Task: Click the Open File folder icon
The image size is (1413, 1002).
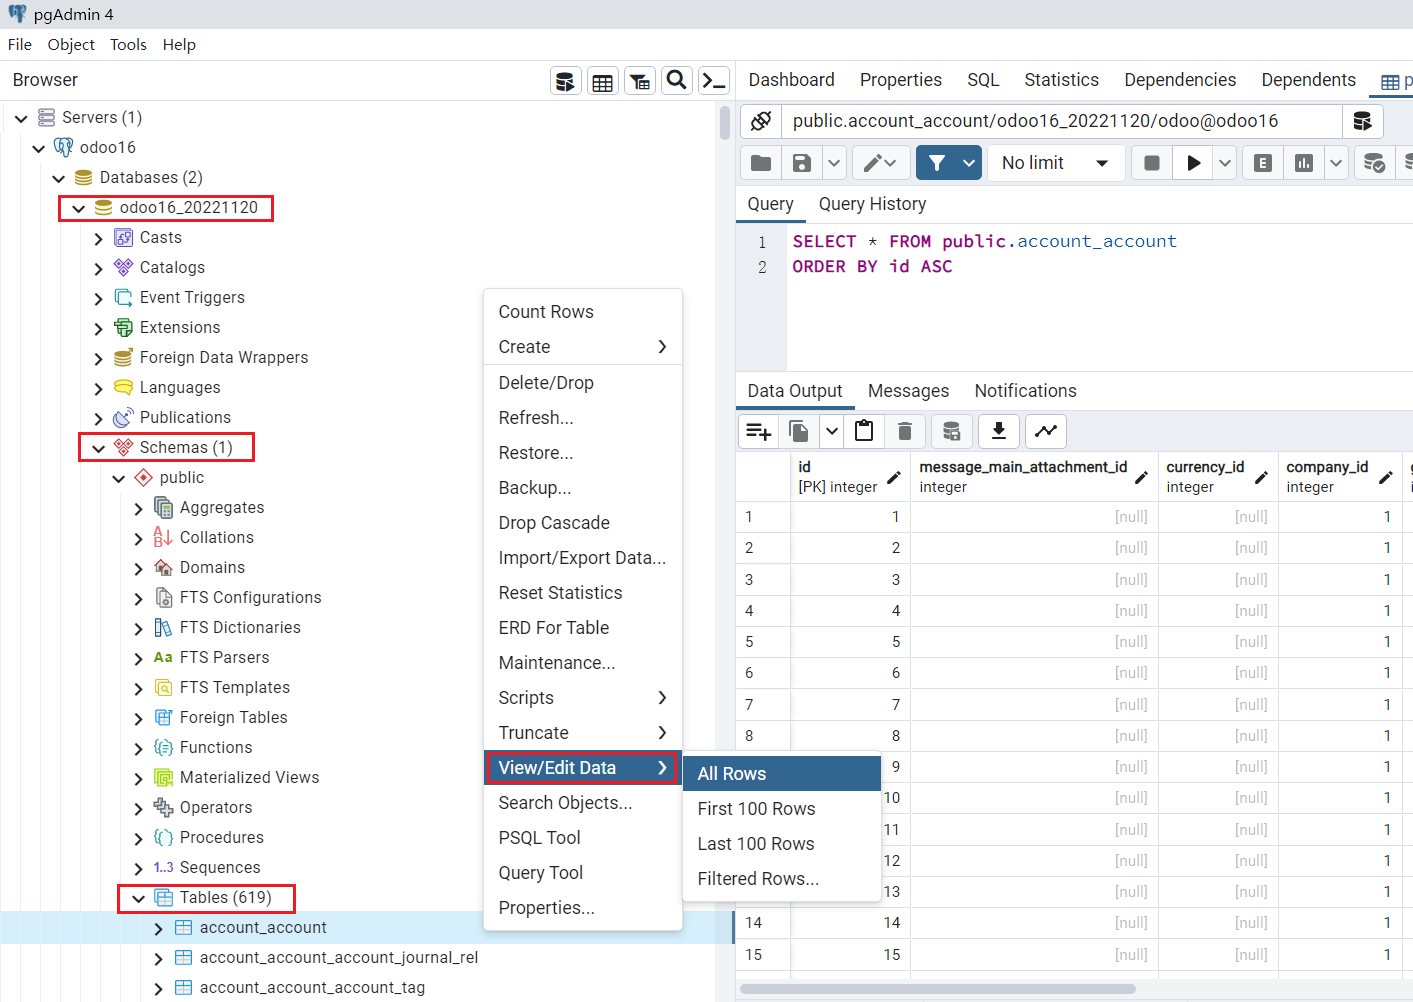Action: pyautogui.click(x=761, y=163)
